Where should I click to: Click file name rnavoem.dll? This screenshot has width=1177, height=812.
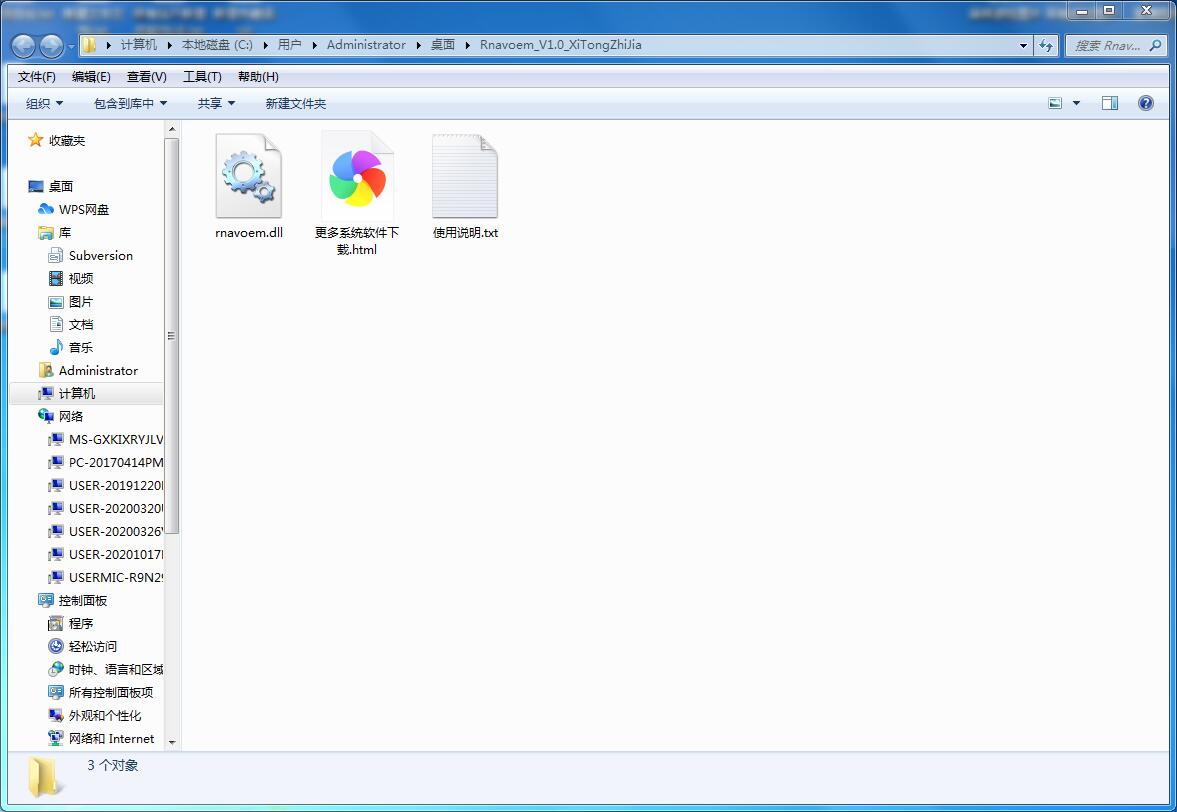click(248, 233)
